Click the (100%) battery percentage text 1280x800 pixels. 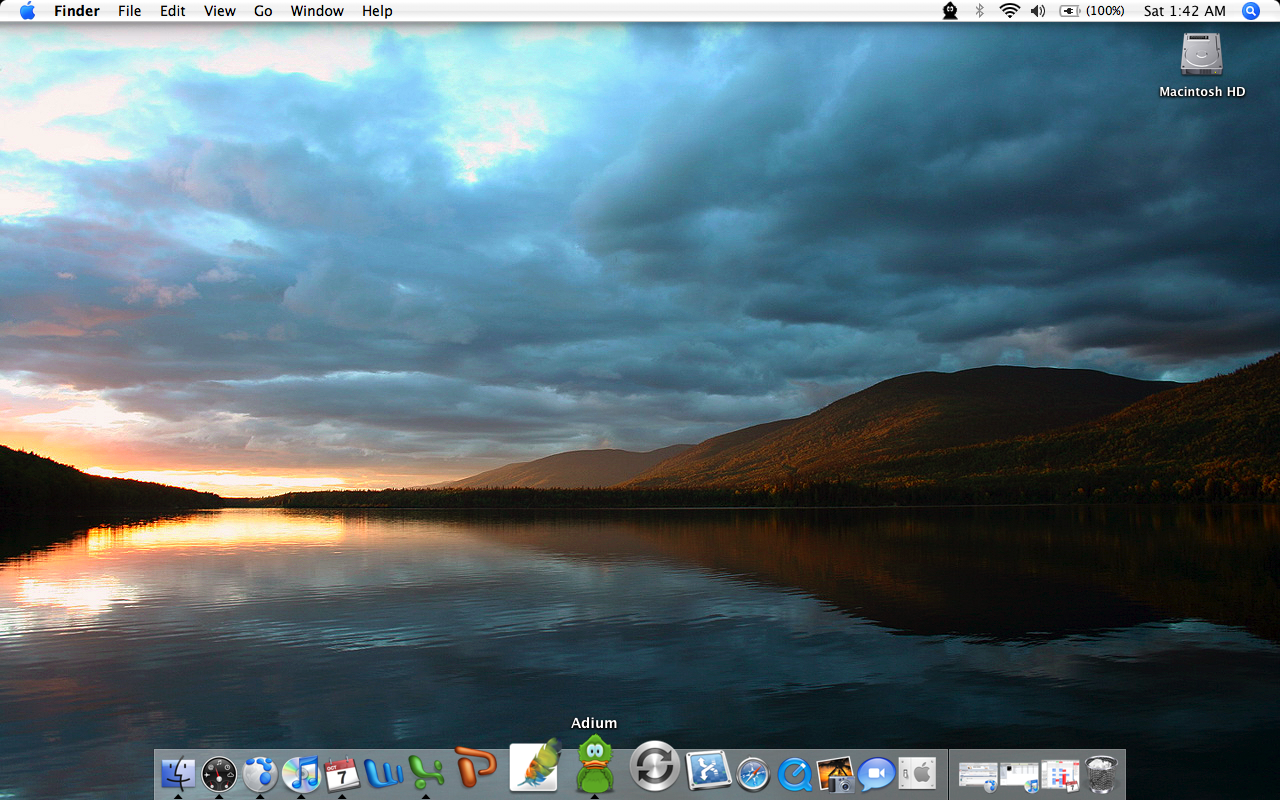point(1105,11)
